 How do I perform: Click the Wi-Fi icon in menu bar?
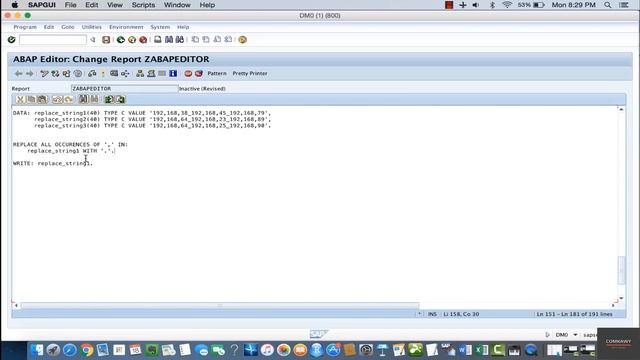tap(507, 5)
